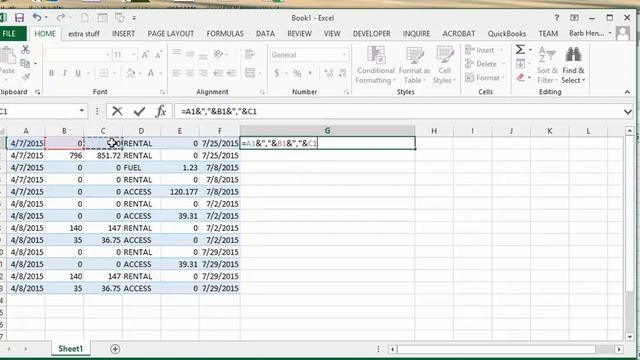Expand the Name Box dropdown
The height and width of the screenshot is (360, 640).
coord(82,111)
